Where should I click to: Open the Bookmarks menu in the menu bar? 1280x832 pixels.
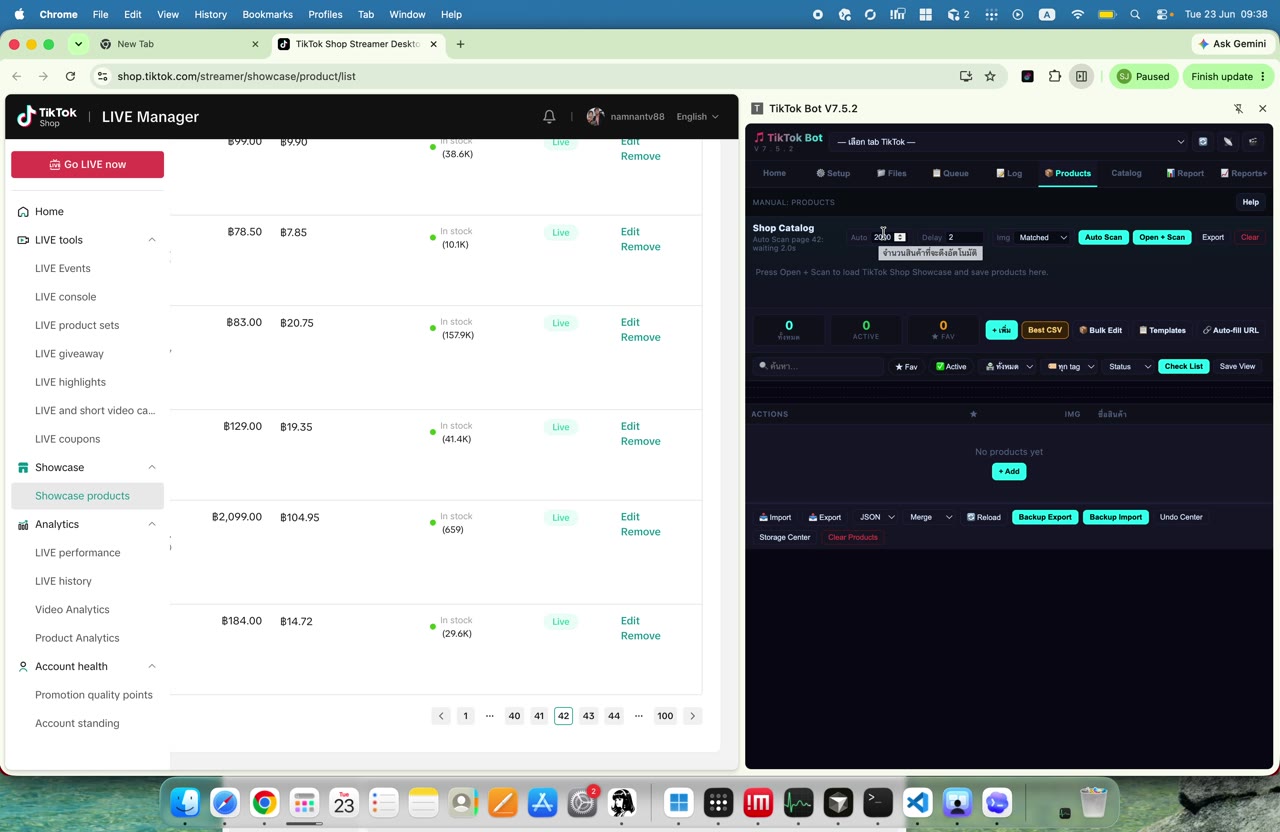267,15
